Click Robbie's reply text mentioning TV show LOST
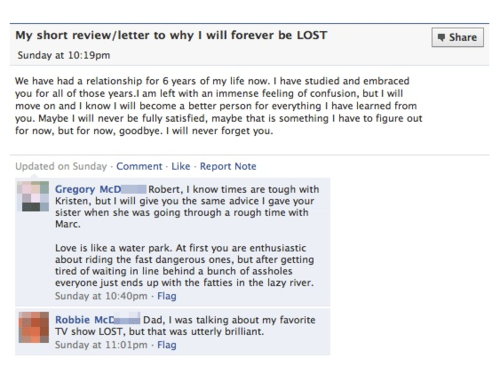This screenshot has width=500, height=366. (x=185, y=326)
